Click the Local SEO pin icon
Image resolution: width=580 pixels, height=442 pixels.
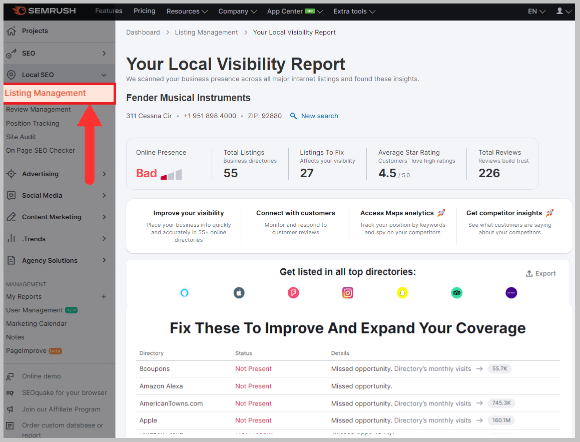point(11,75)
